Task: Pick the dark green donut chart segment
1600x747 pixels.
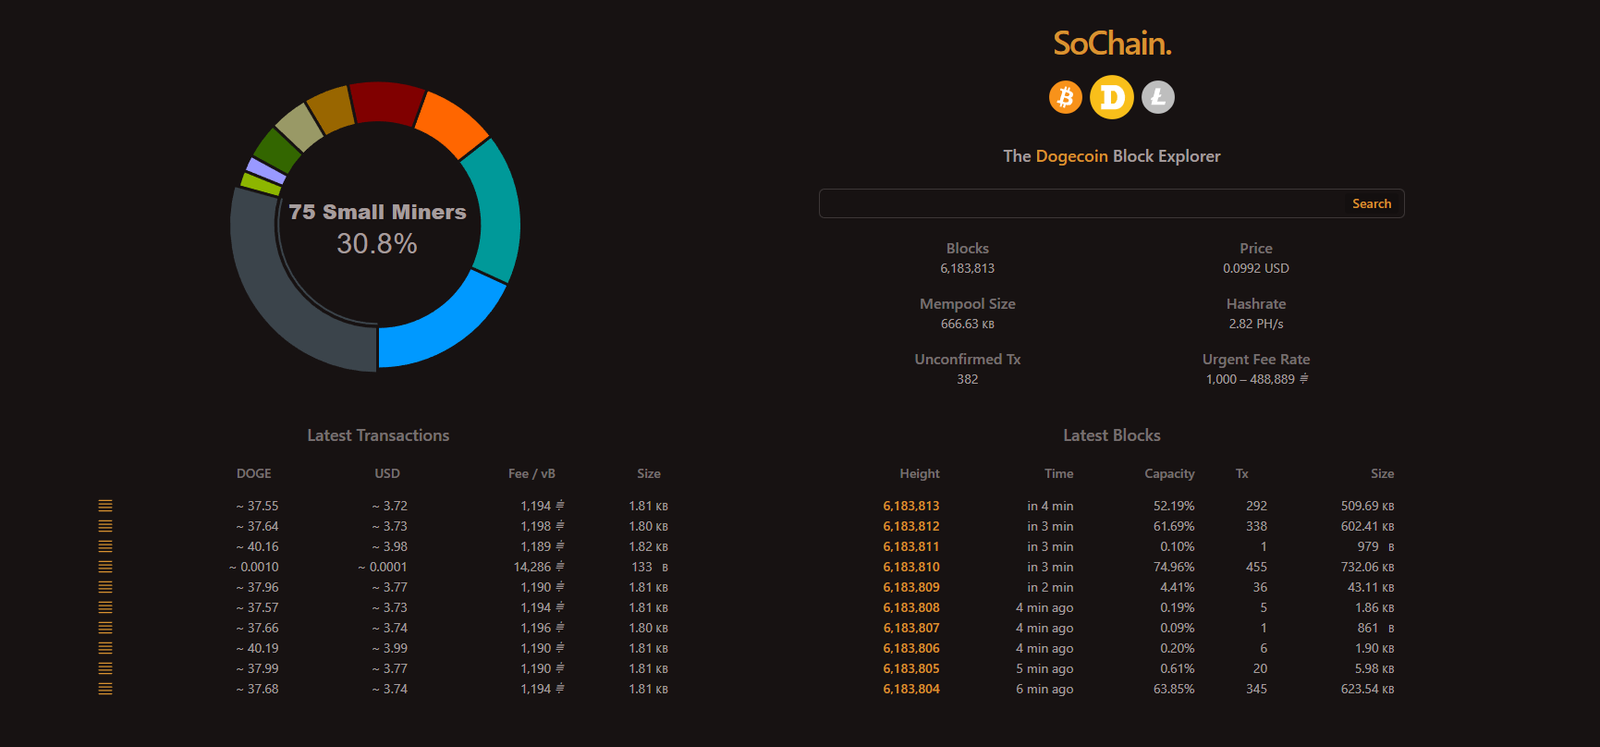Action: (277, 150)
